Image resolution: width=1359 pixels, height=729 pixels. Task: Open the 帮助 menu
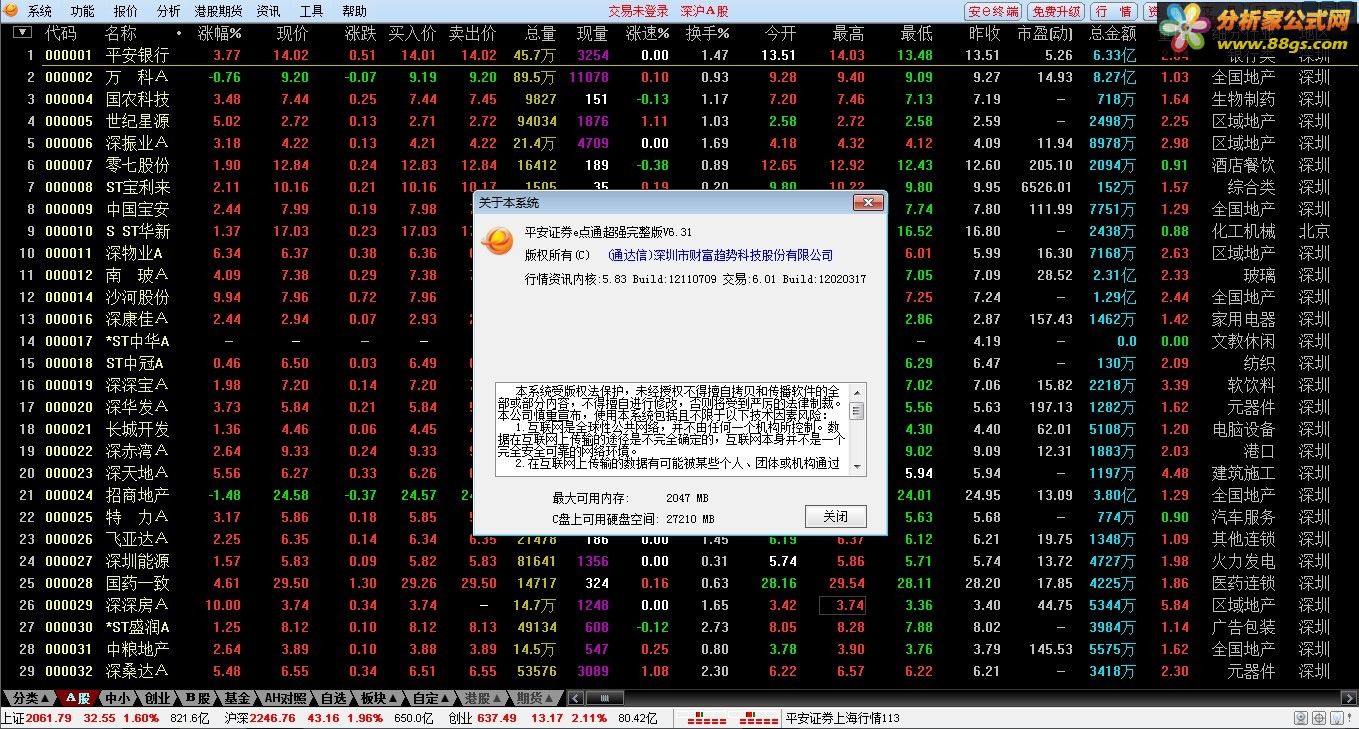354,11
